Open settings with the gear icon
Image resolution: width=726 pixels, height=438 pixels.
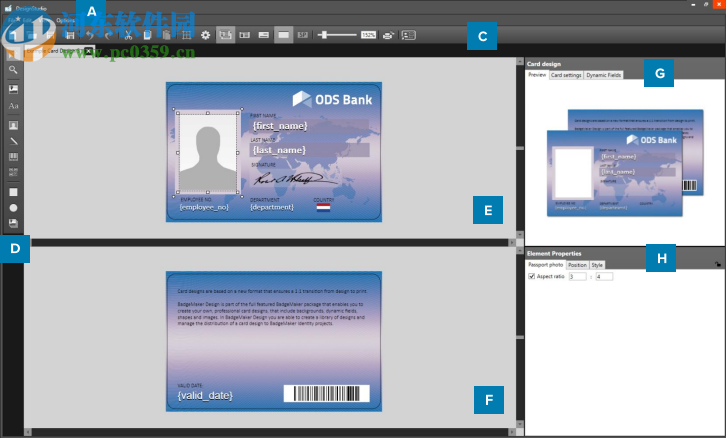206,35
